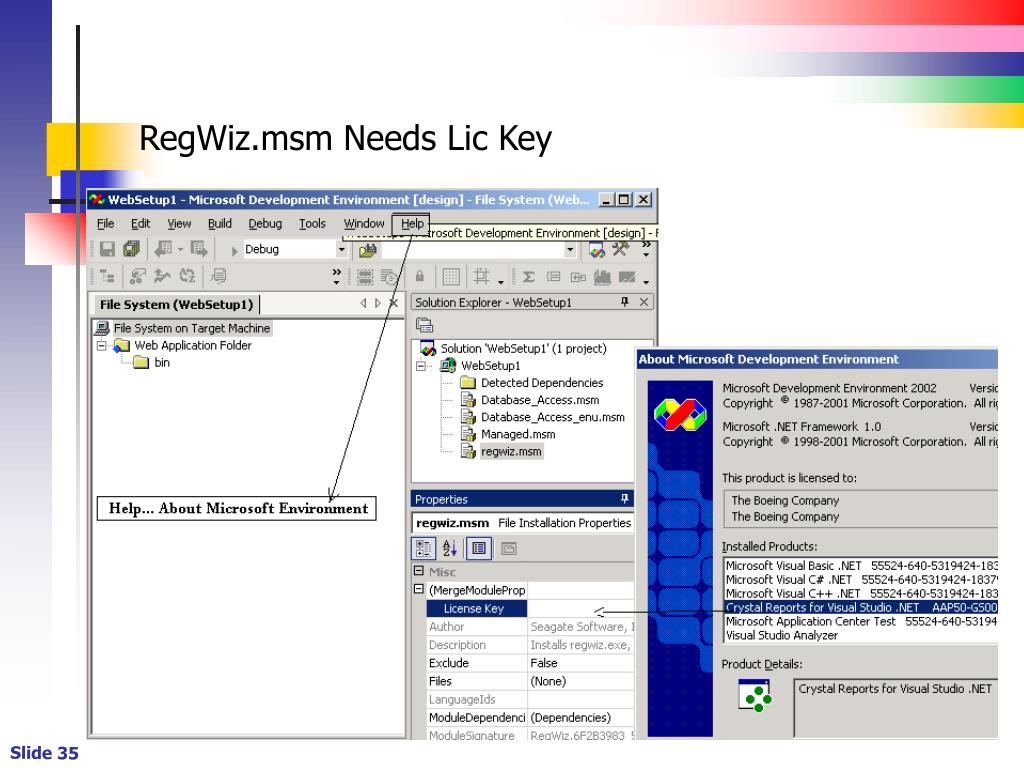Select Crystal Reports for Visual Studio .NET in Installed Products

point(861,607)
